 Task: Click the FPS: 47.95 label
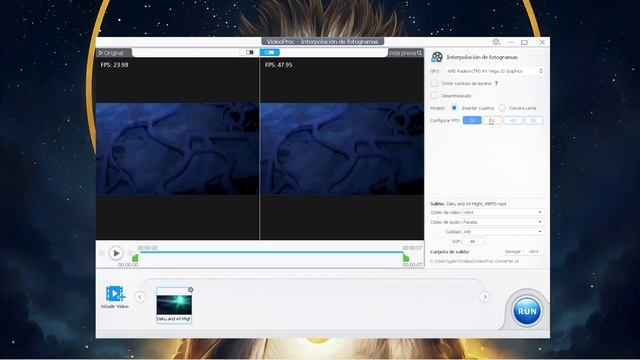[278, 65]
